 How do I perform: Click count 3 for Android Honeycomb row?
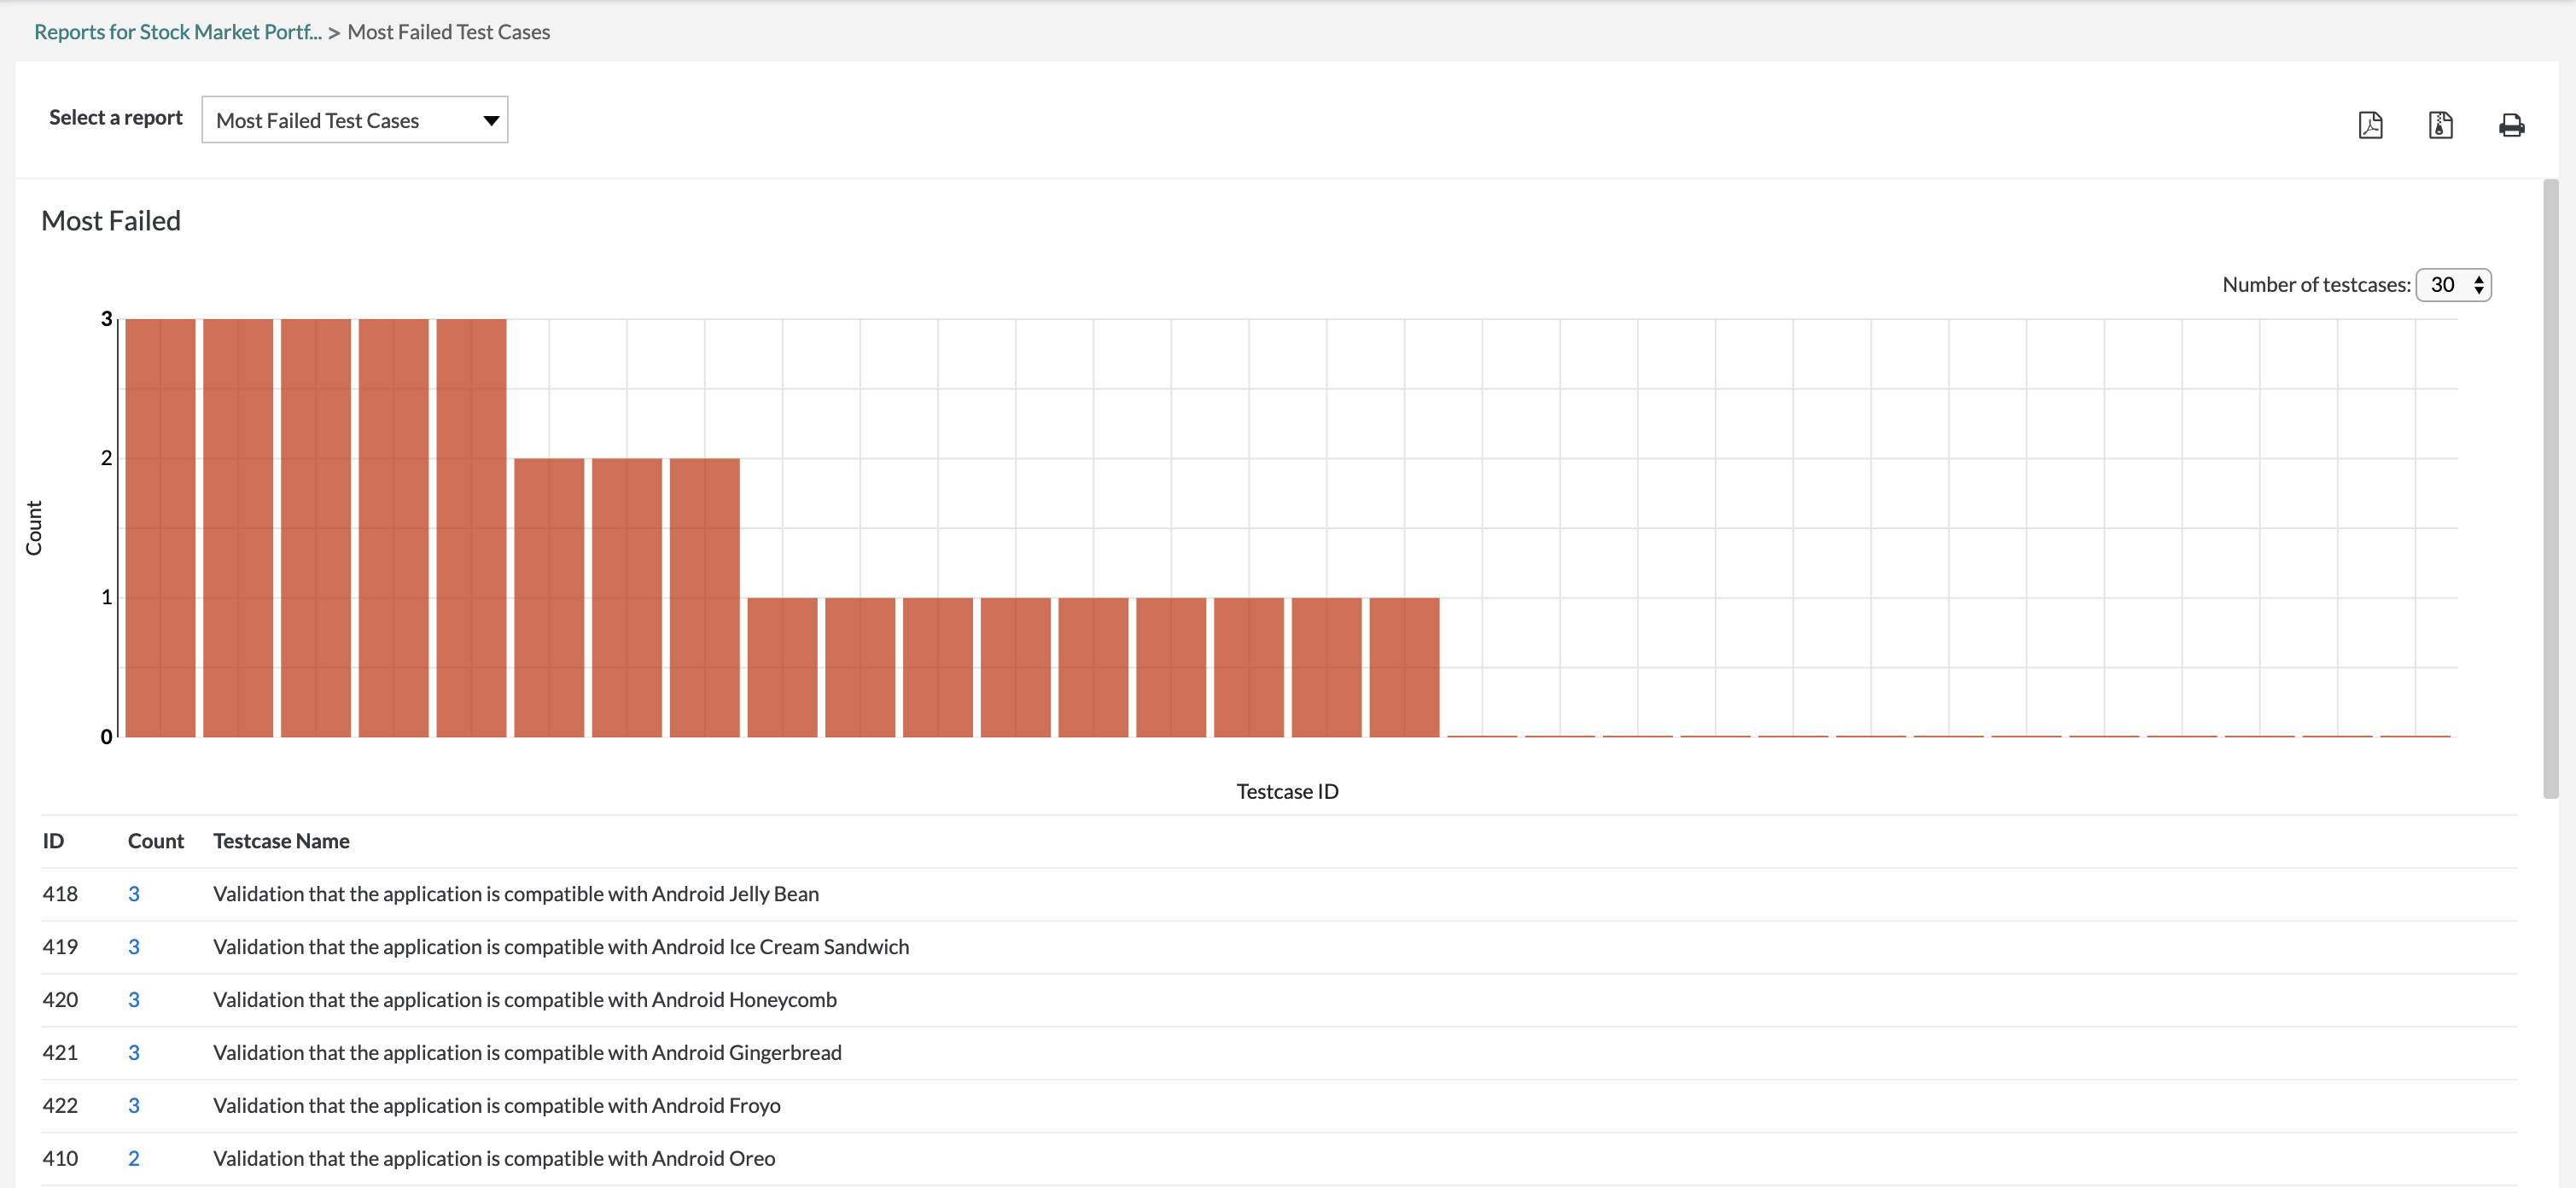(x=134, y=1000)
